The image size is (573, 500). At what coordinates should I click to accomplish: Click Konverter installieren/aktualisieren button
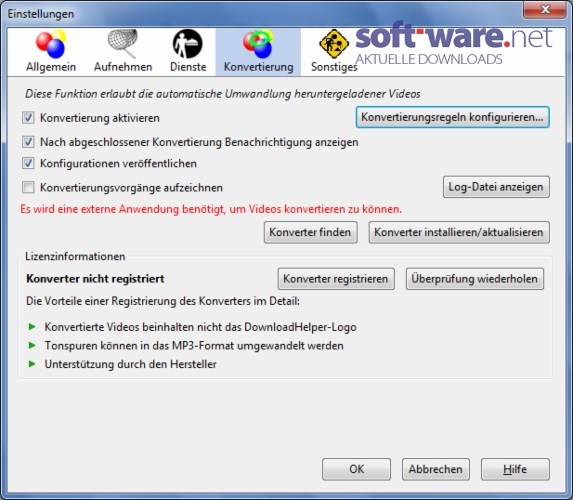tap(459, 232)
